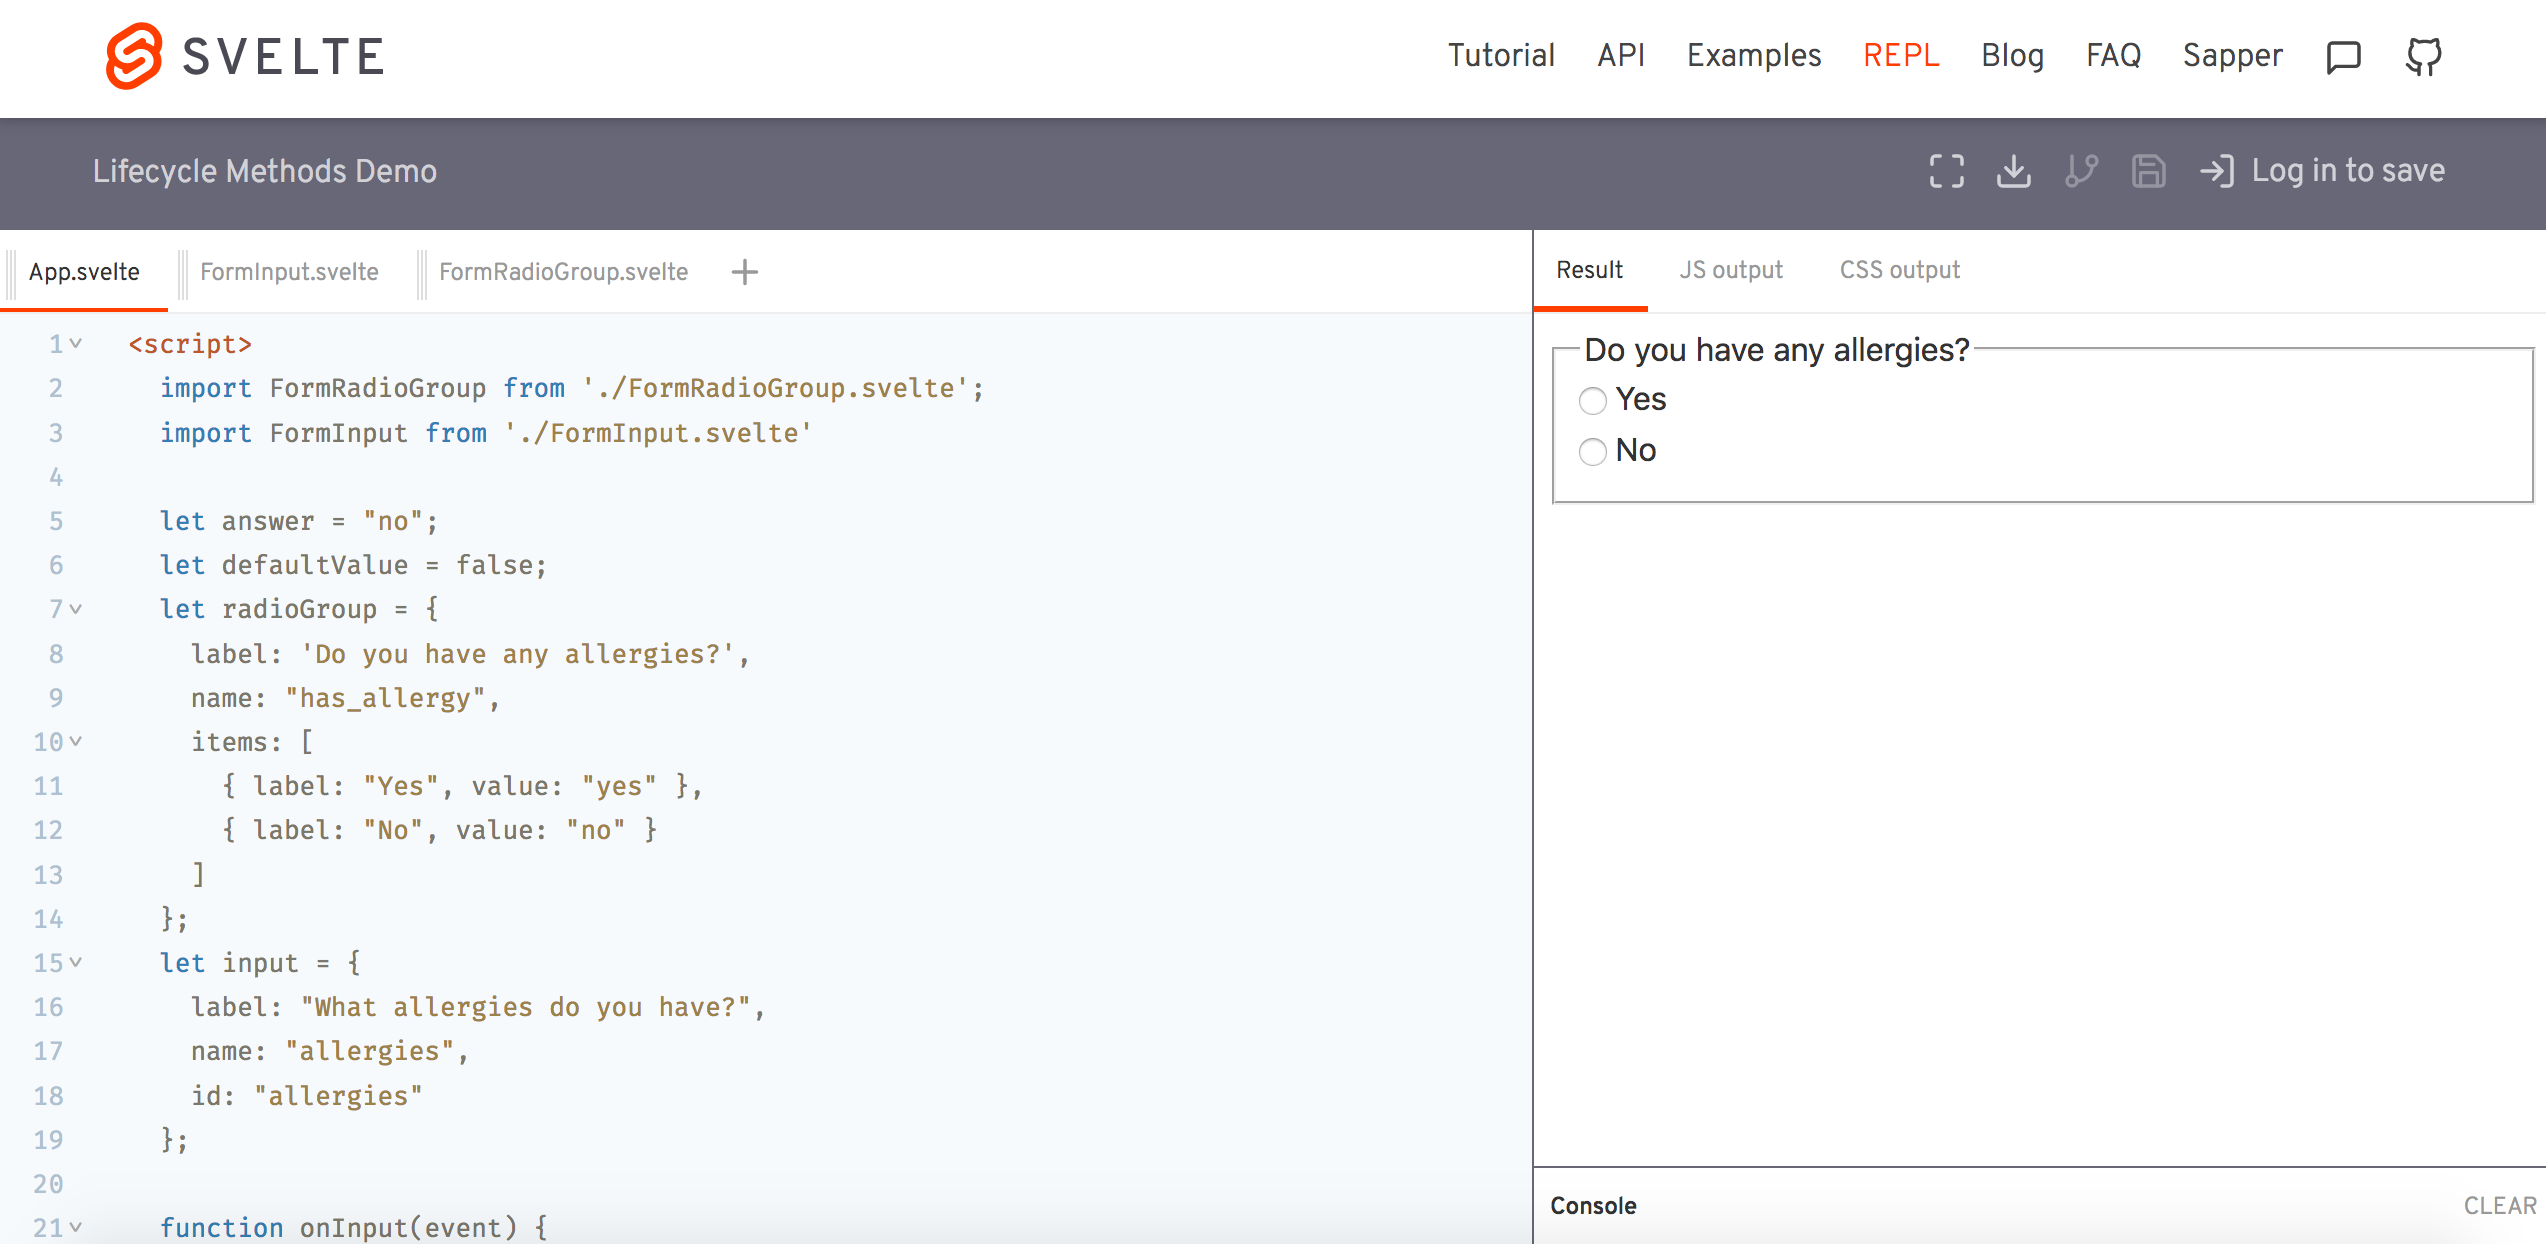Open the API docs link
This screenshot has height=1244, width=2546.
pyautogui.click(x=1621, y=56)
